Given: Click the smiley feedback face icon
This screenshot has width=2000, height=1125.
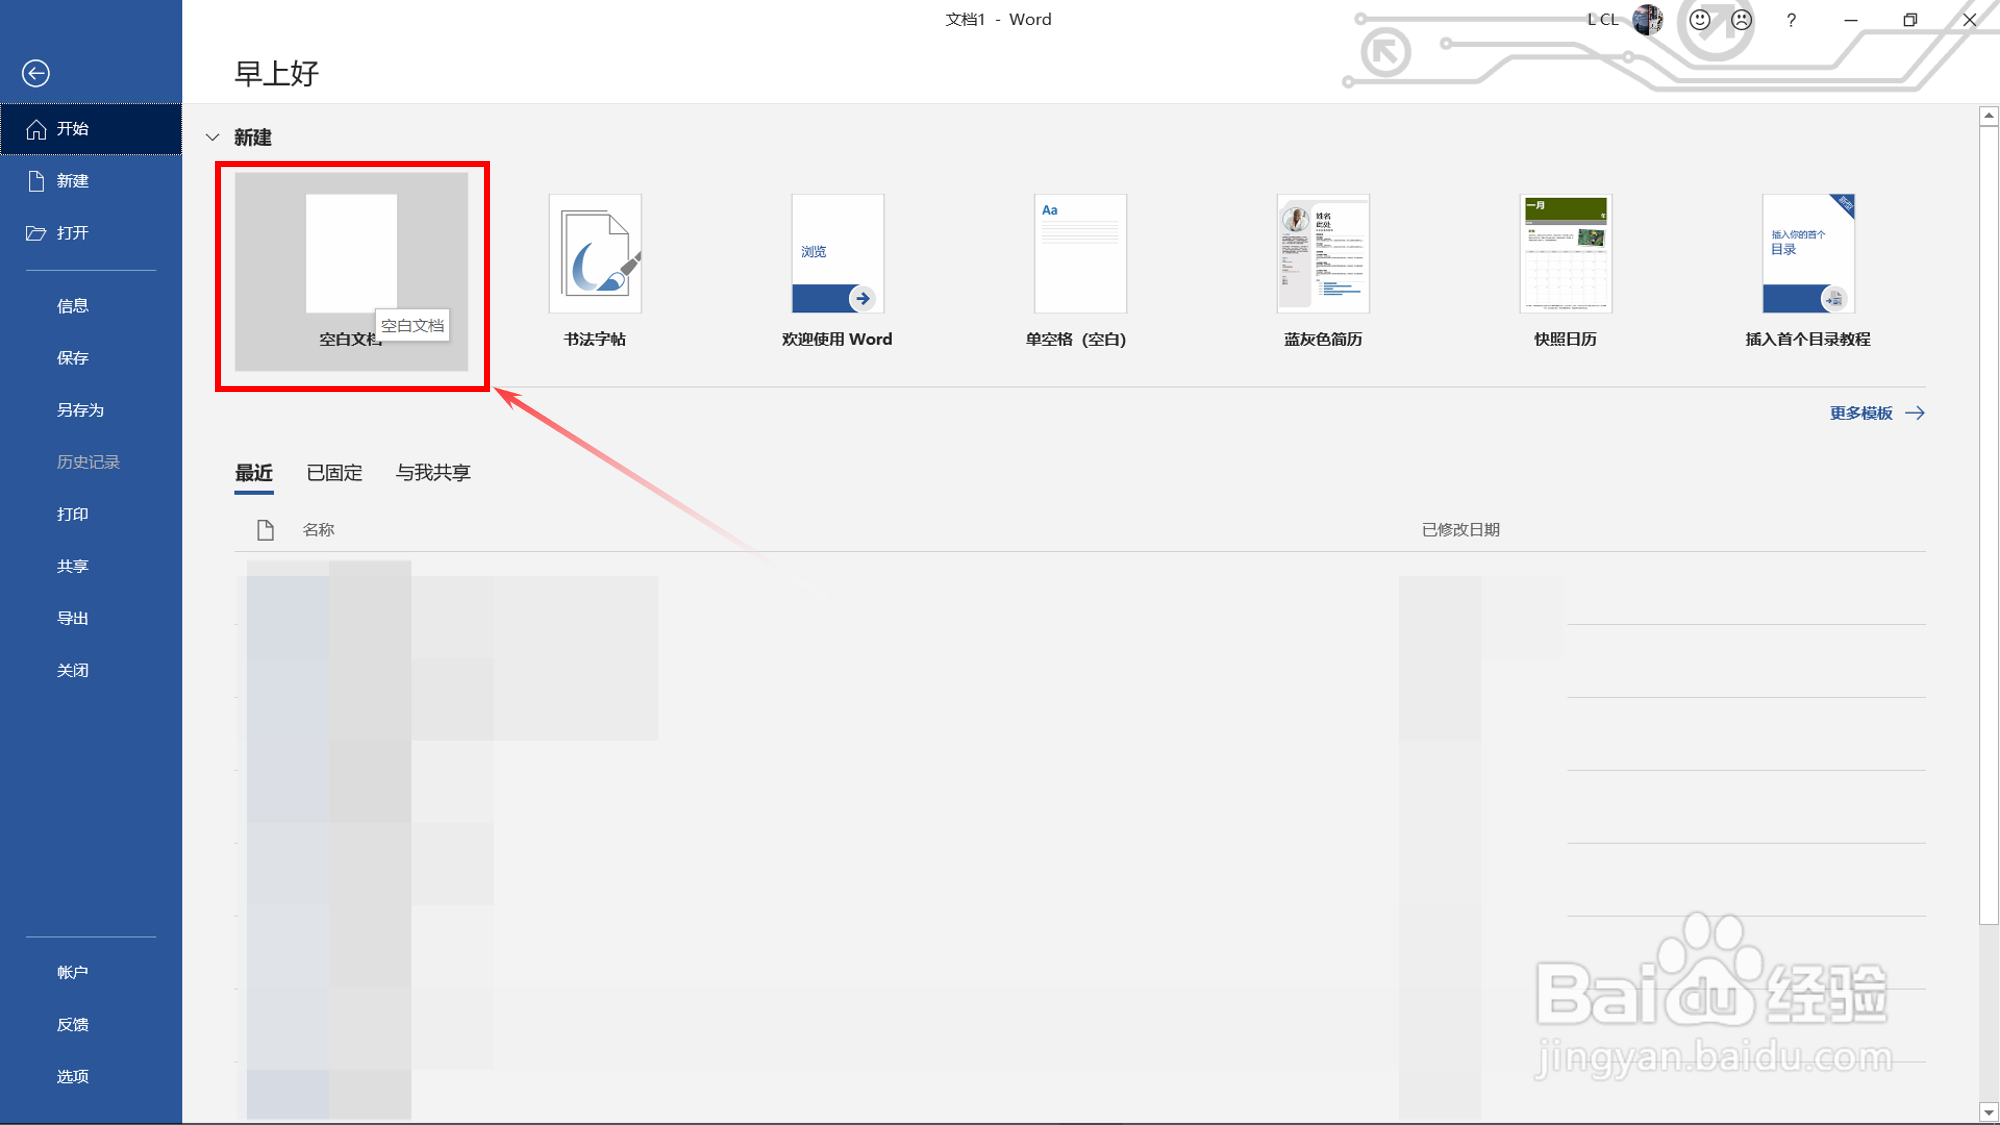Looking at the screenshot, I should point(1699,19).
